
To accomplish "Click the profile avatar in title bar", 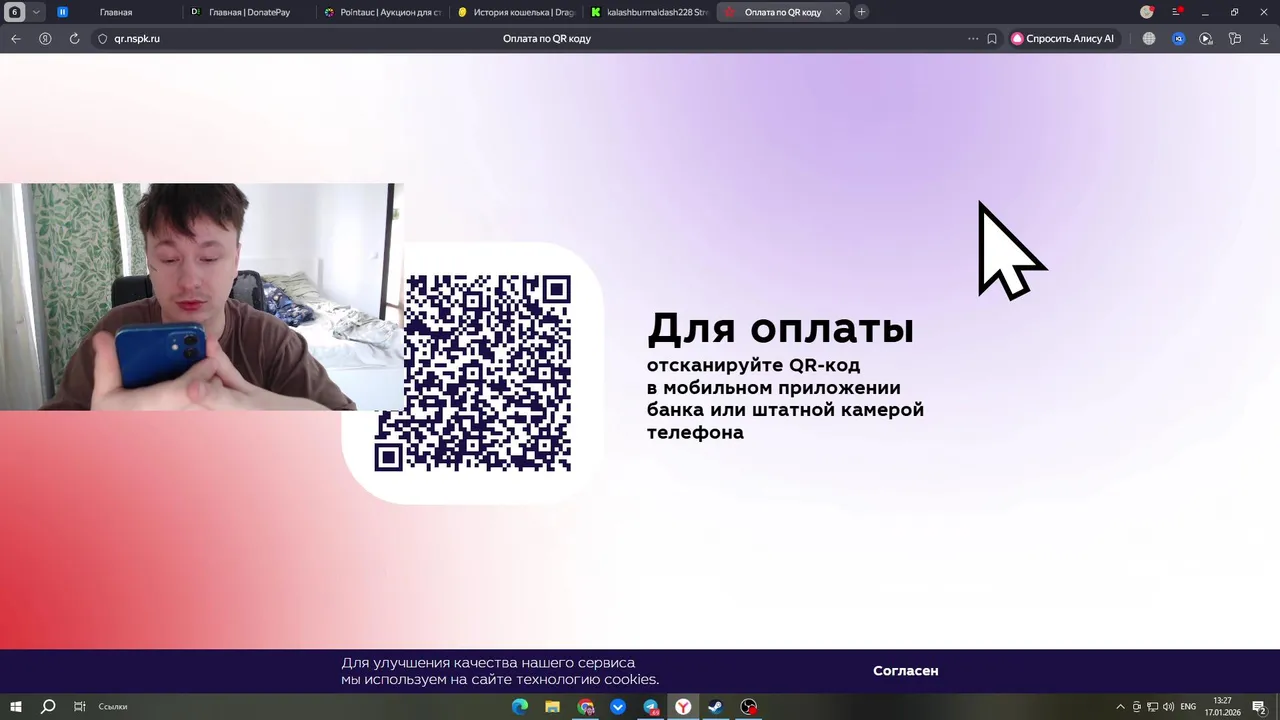I will pyautogui.click(x=1147, y=12).
